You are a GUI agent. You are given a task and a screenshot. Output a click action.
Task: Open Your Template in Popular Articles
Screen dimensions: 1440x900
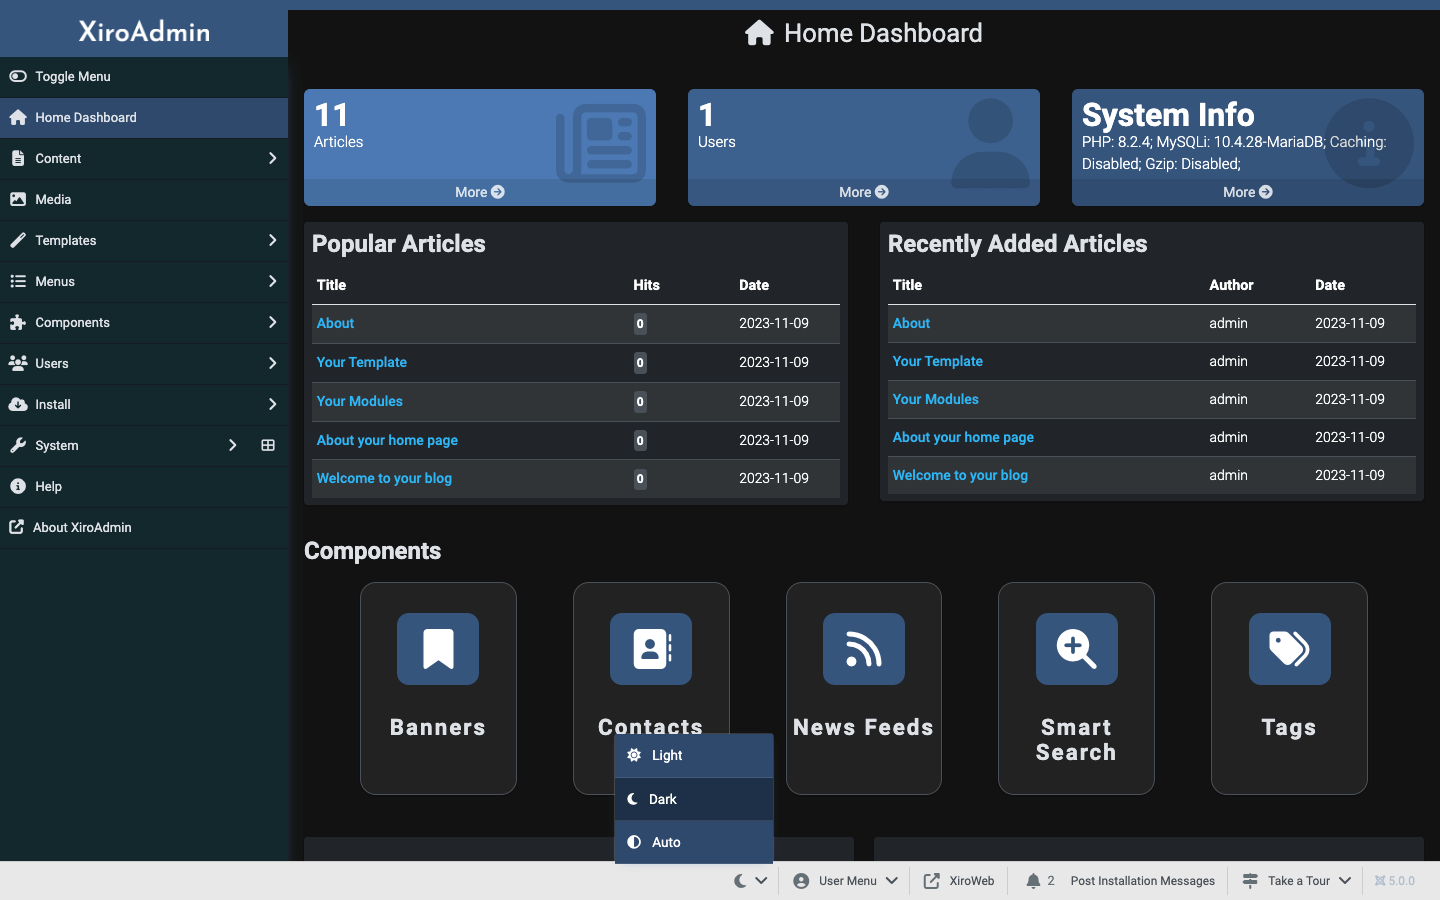point(361,362)
